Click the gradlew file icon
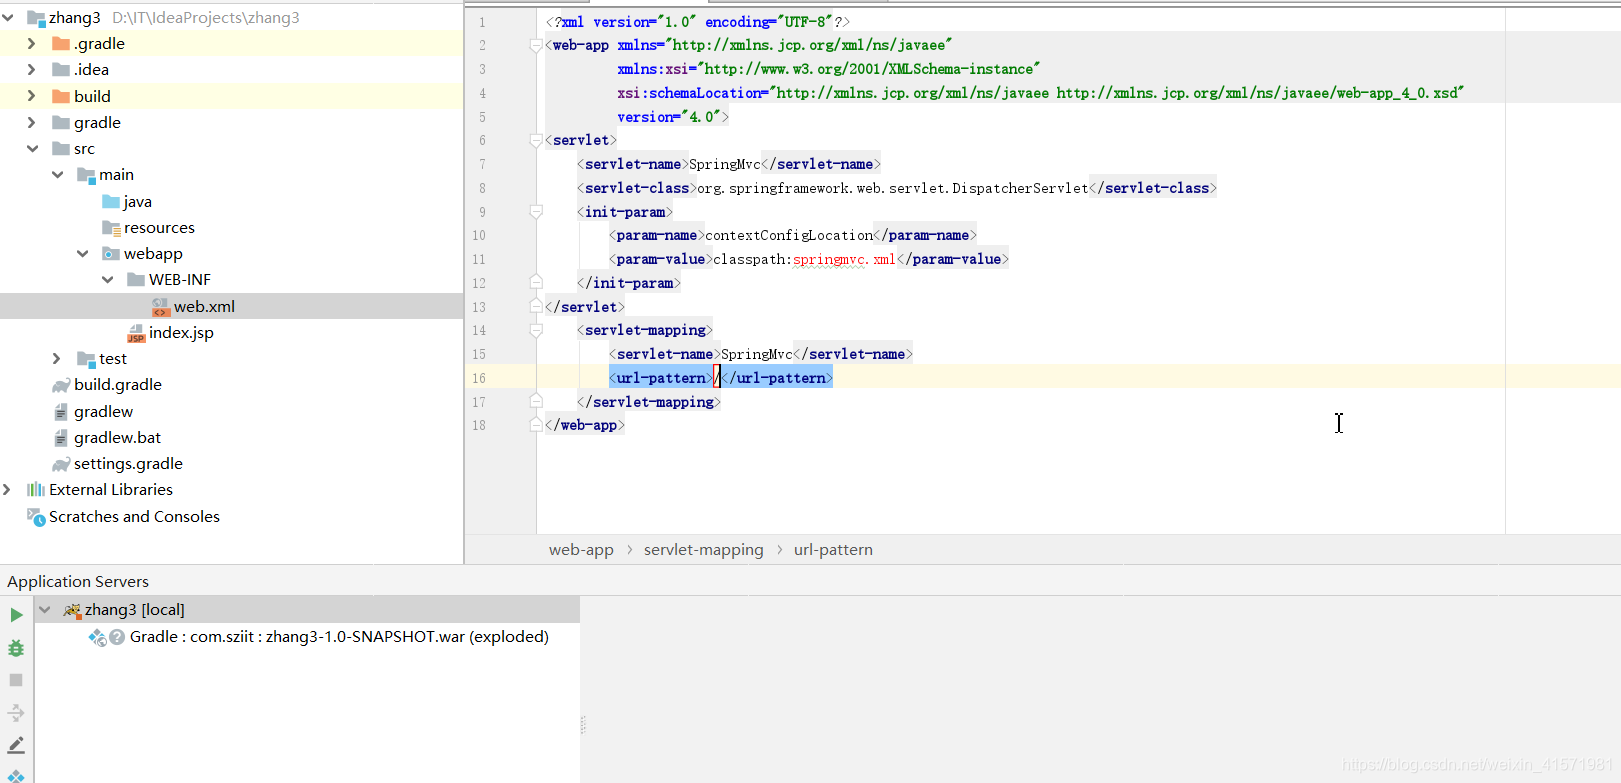Screen dimensions: 1621x783 tap(61, 412)
